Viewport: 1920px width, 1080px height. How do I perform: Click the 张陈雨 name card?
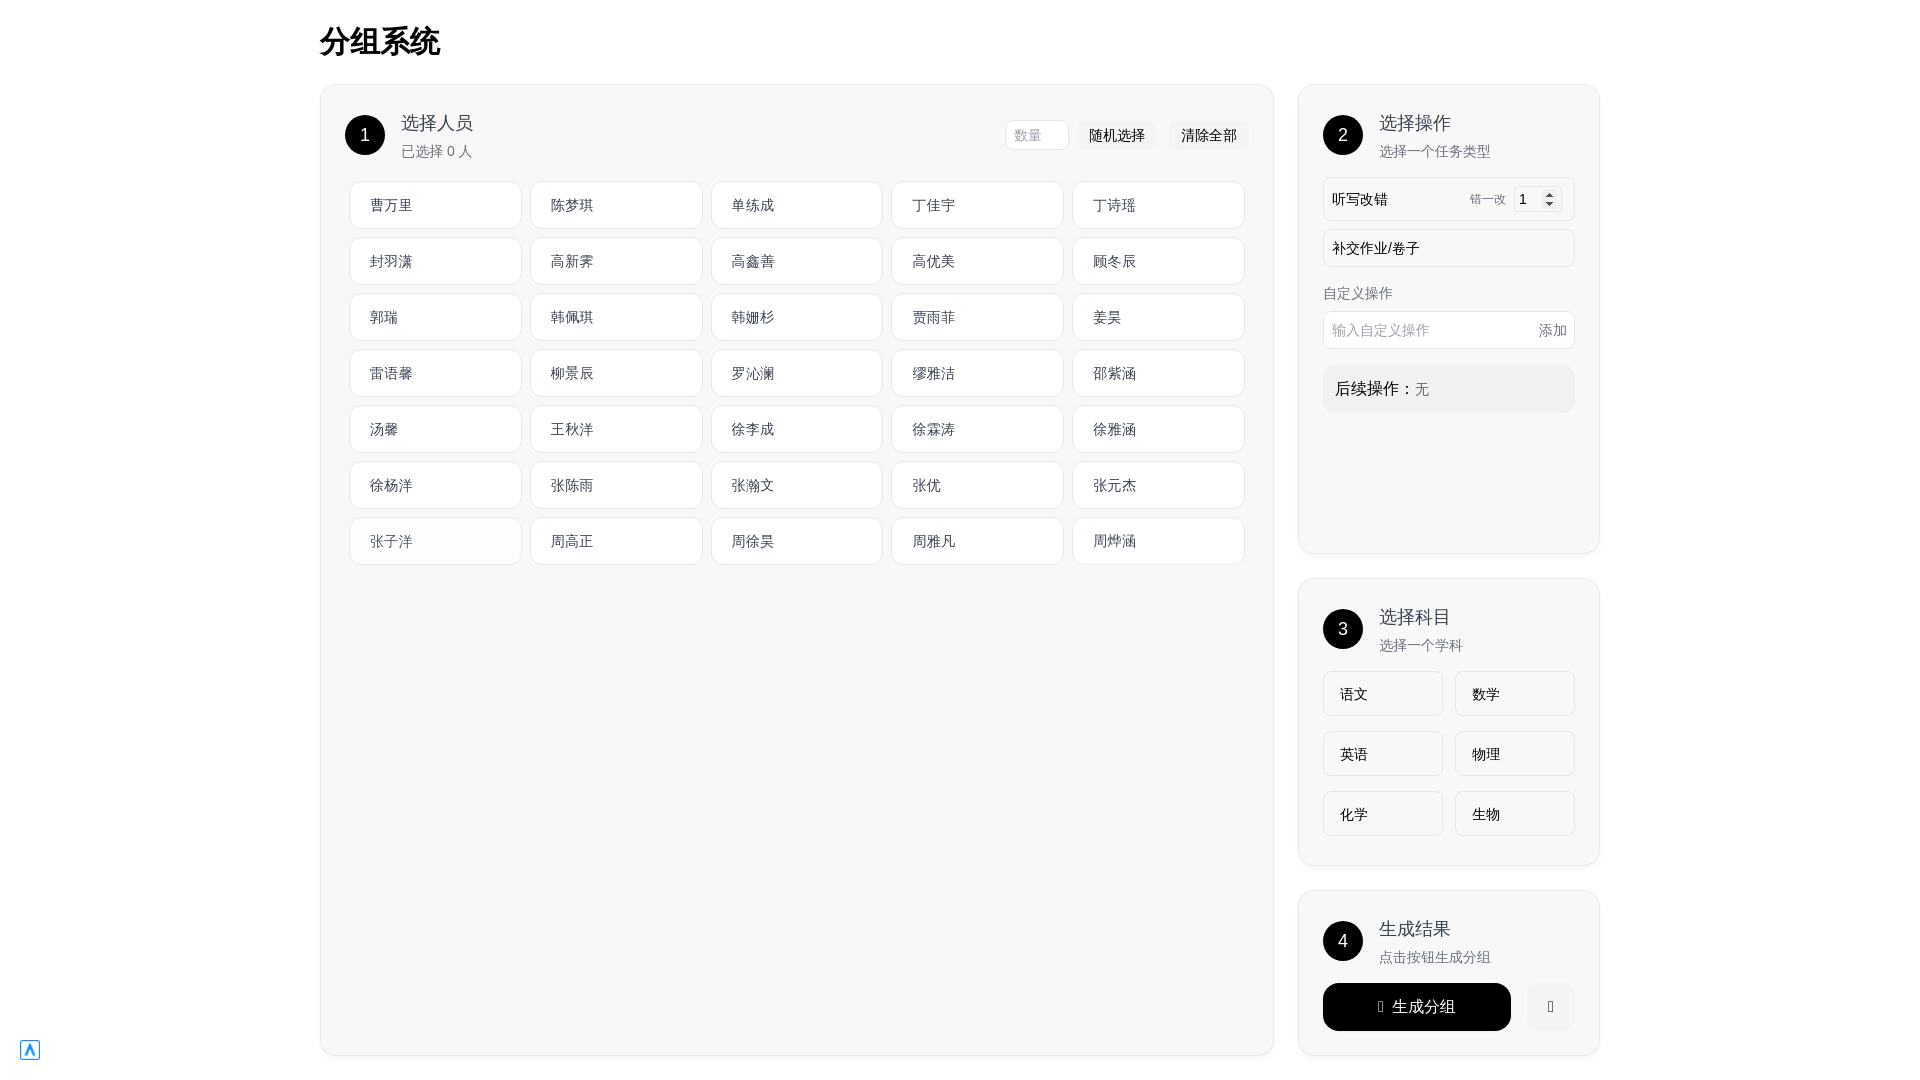[616, 485]
